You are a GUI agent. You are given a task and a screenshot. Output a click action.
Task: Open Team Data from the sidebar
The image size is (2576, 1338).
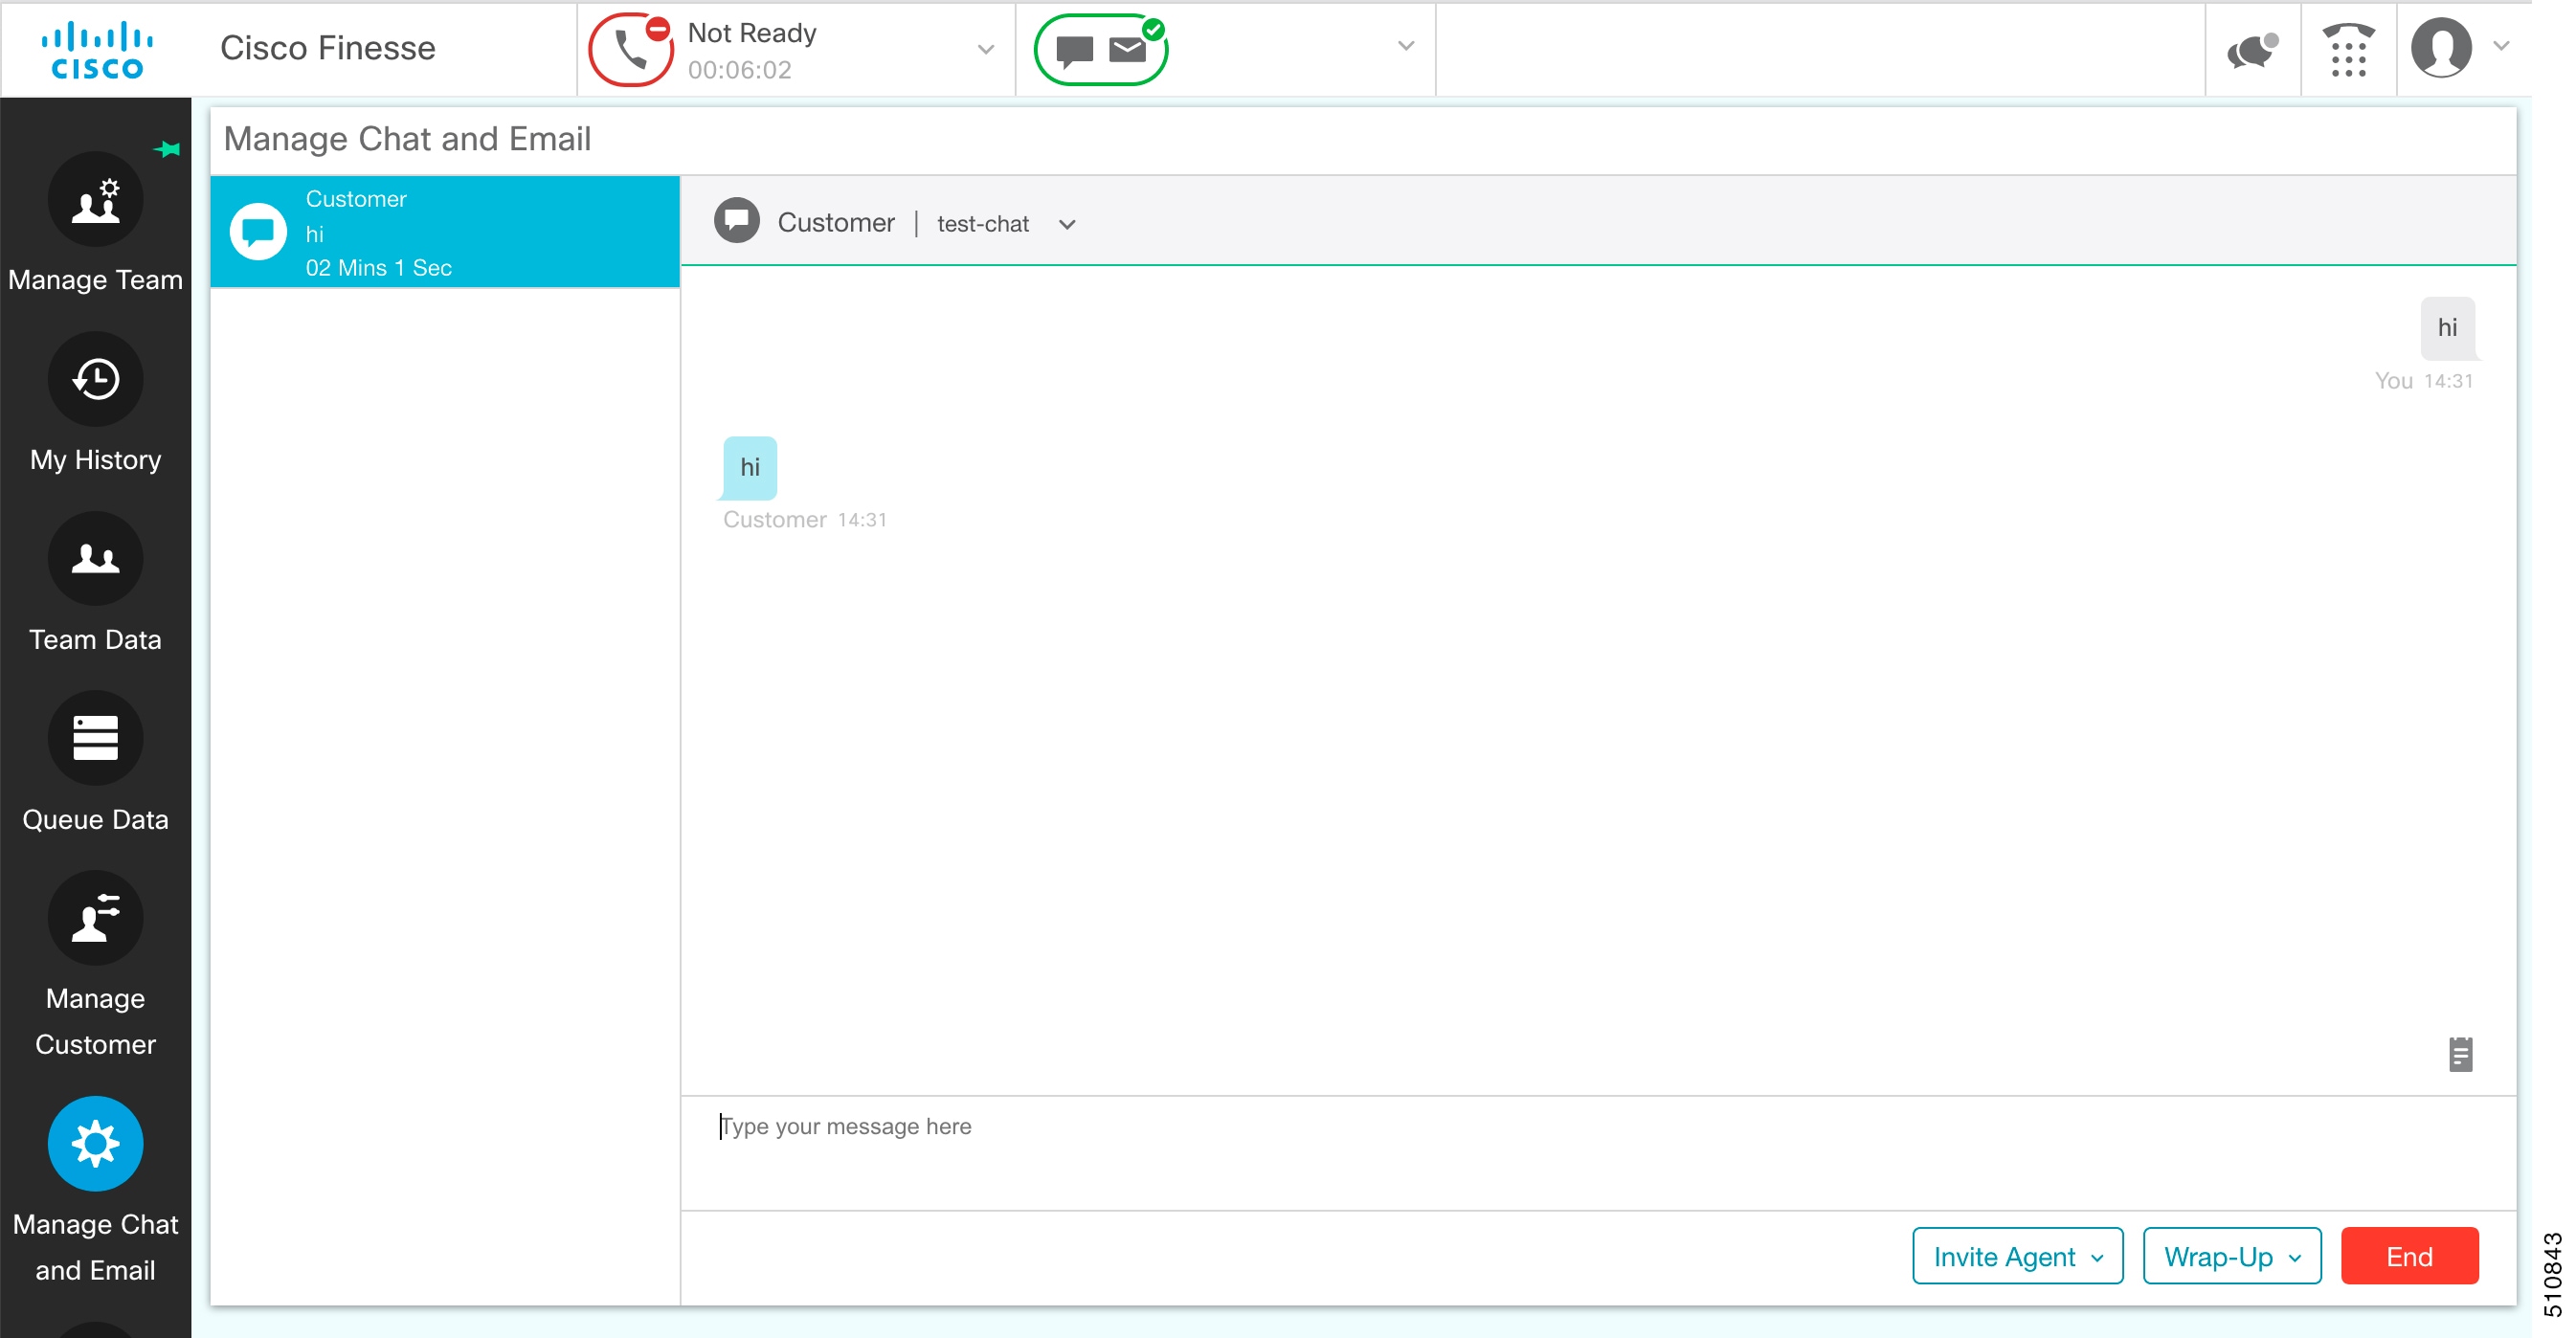[96, 559]
